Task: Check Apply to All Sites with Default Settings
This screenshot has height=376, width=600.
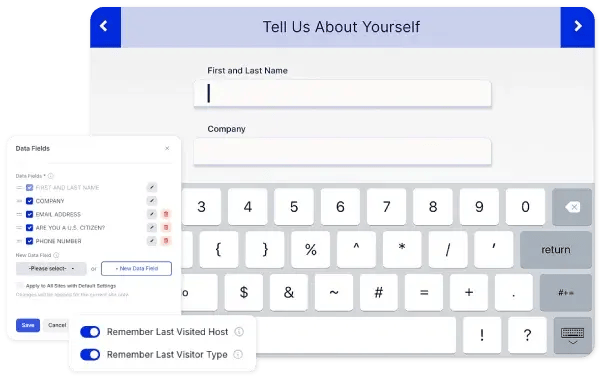Action: (20, 285)
